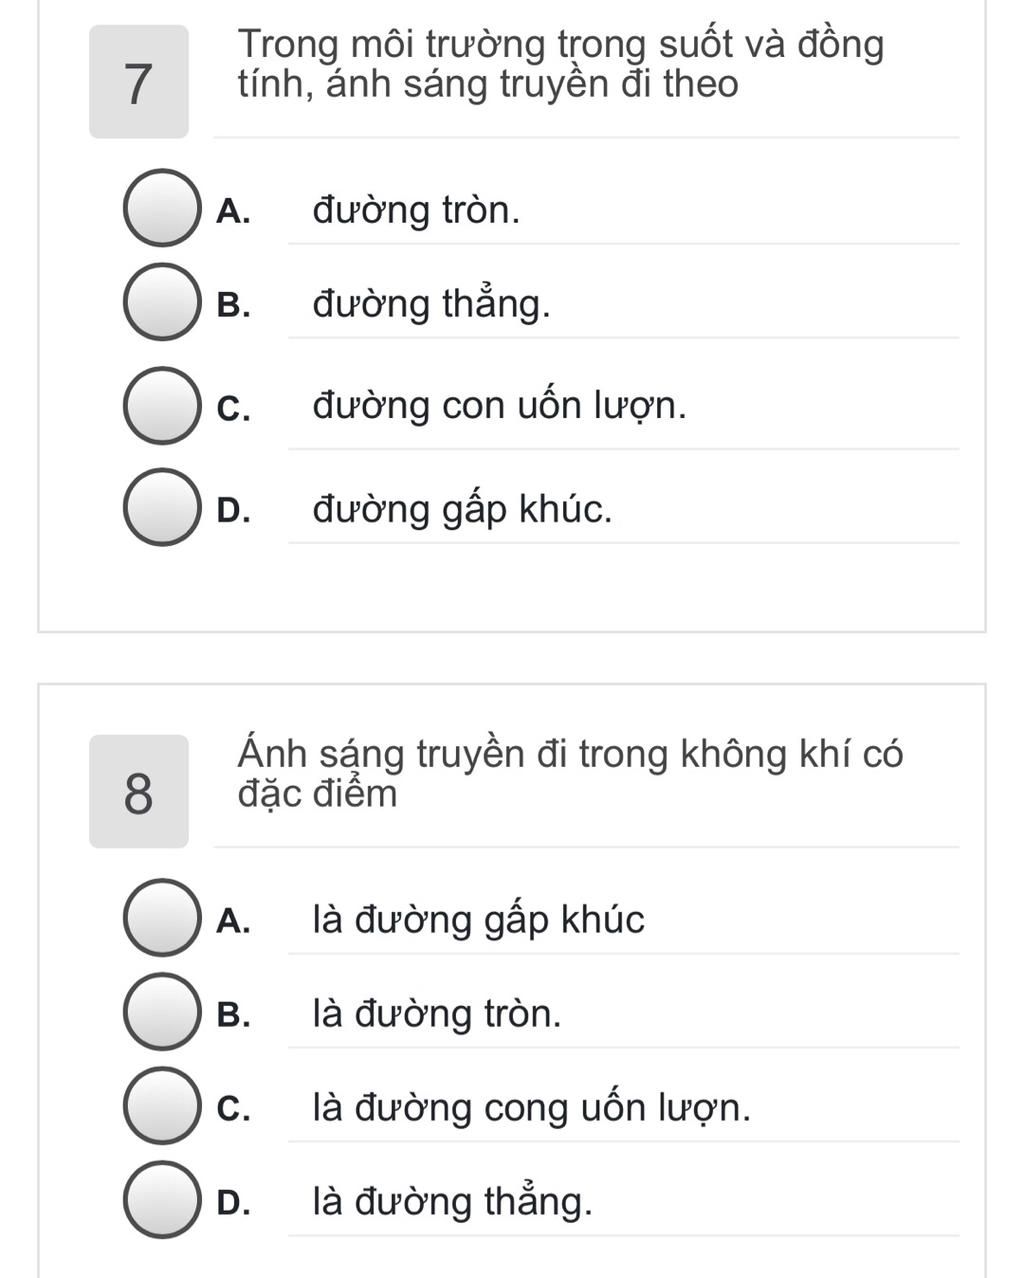Click question 7 prompt about môi trường trong suốt
The image size is (1024, 1278).
click(x=561, y=65)
